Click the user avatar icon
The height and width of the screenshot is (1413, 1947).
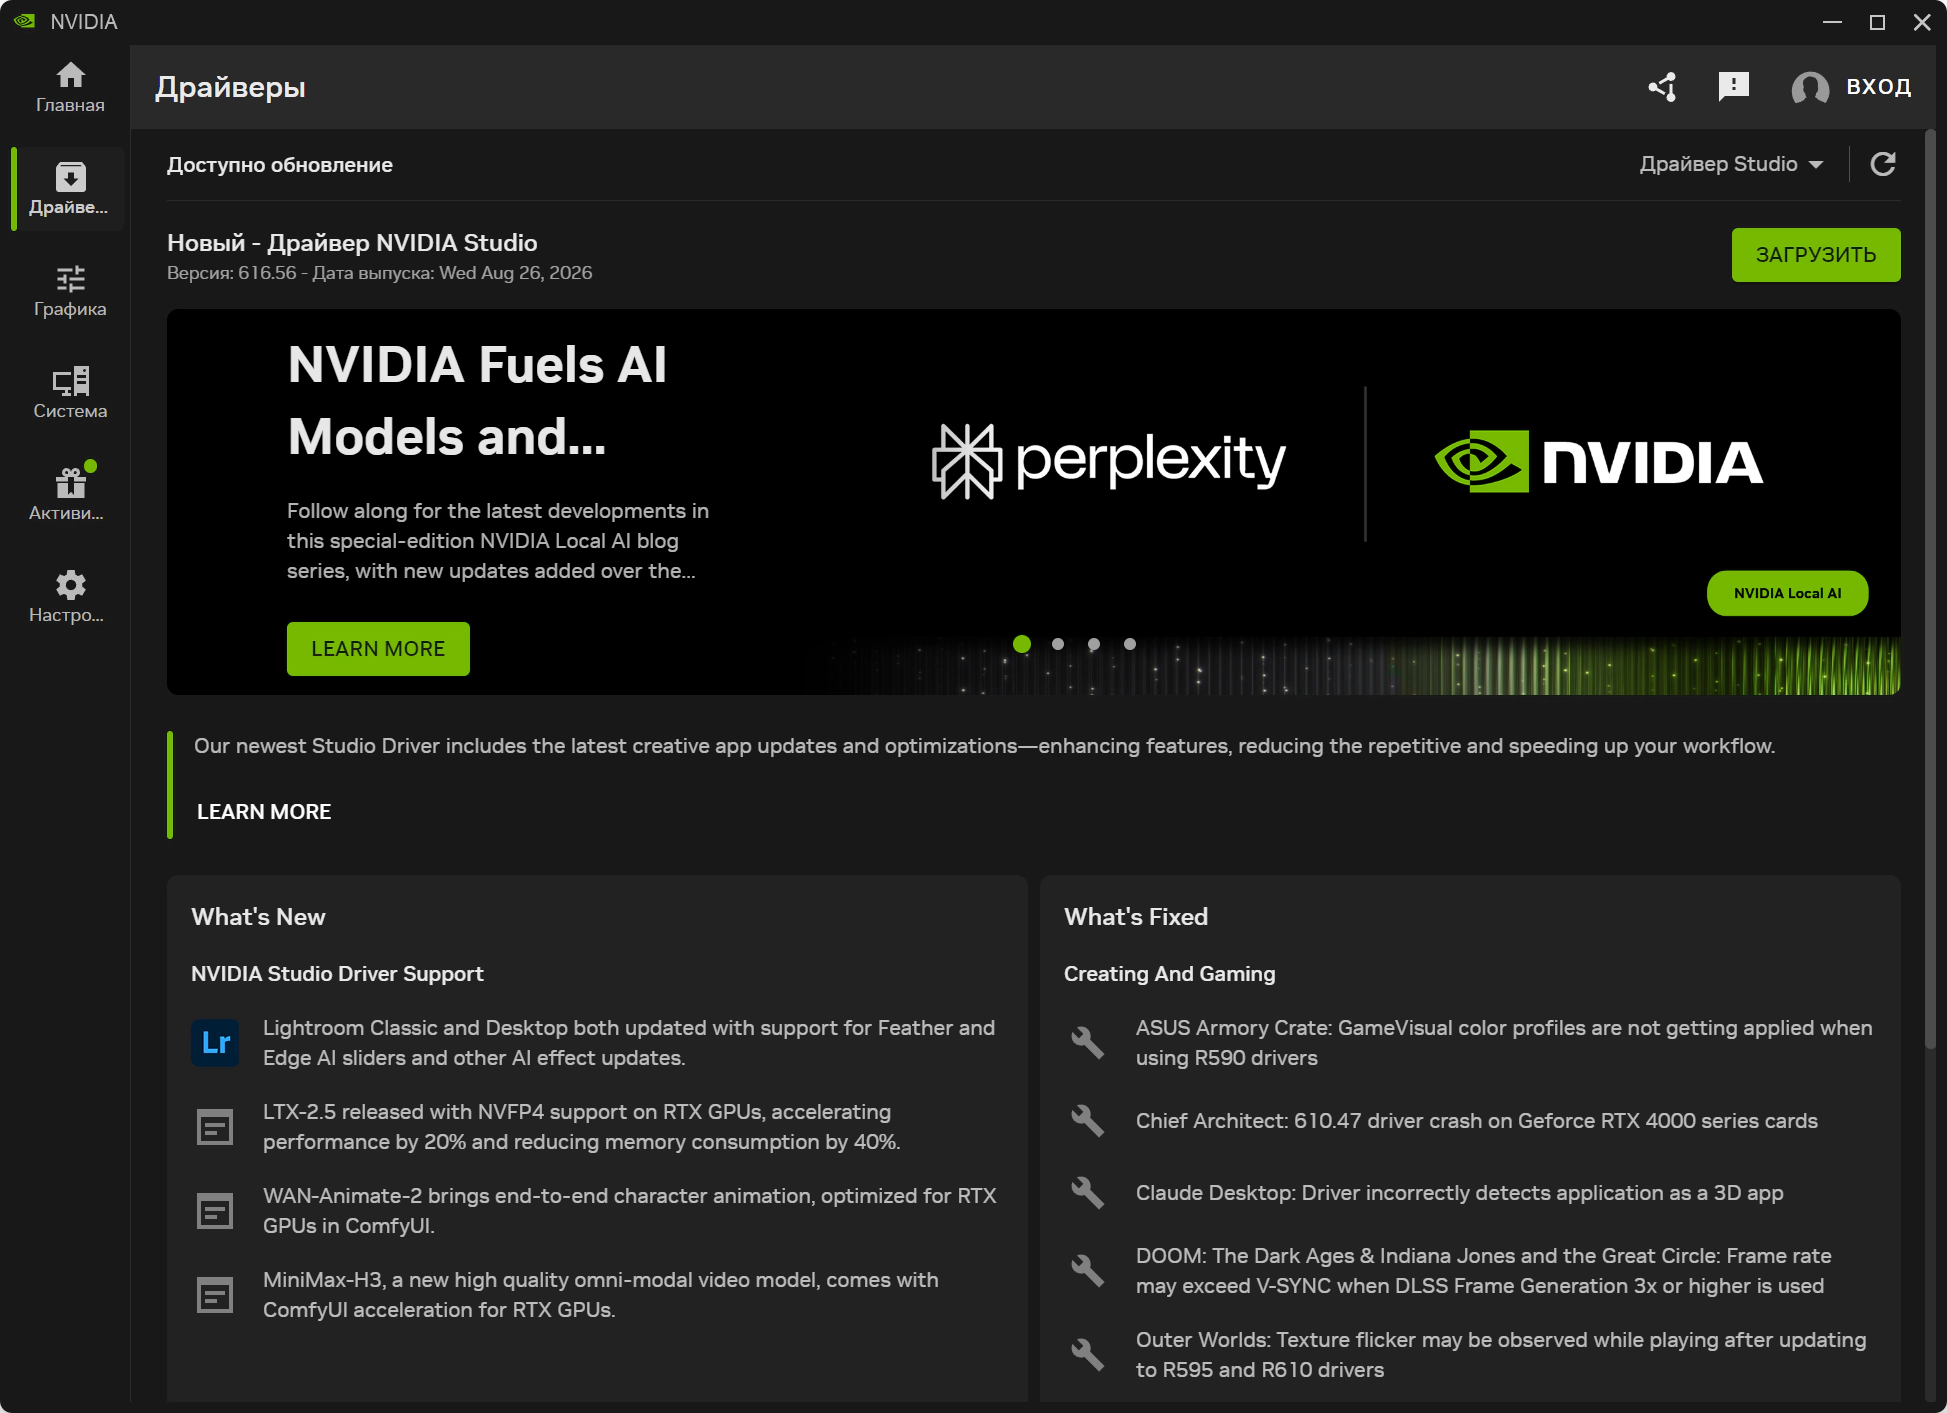[1810, 88]
